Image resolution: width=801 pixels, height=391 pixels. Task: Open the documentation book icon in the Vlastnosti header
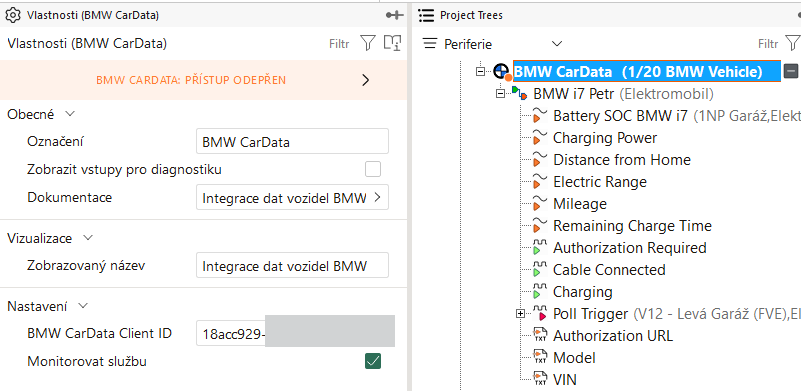(392, 43)
